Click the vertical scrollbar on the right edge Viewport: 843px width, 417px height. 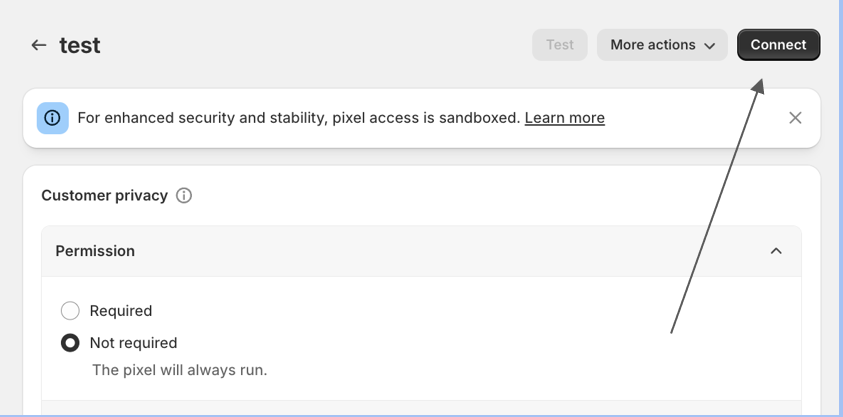[x=840, y=208]
